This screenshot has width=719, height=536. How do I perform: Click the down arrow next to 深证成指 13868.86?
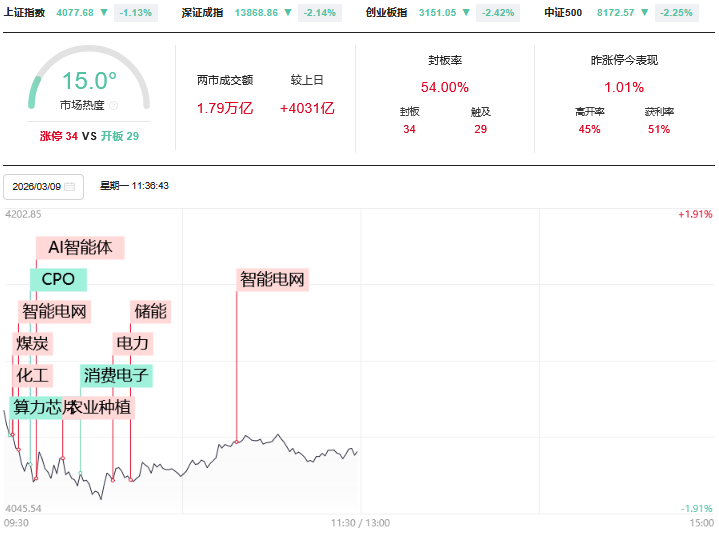pos(288,13)
